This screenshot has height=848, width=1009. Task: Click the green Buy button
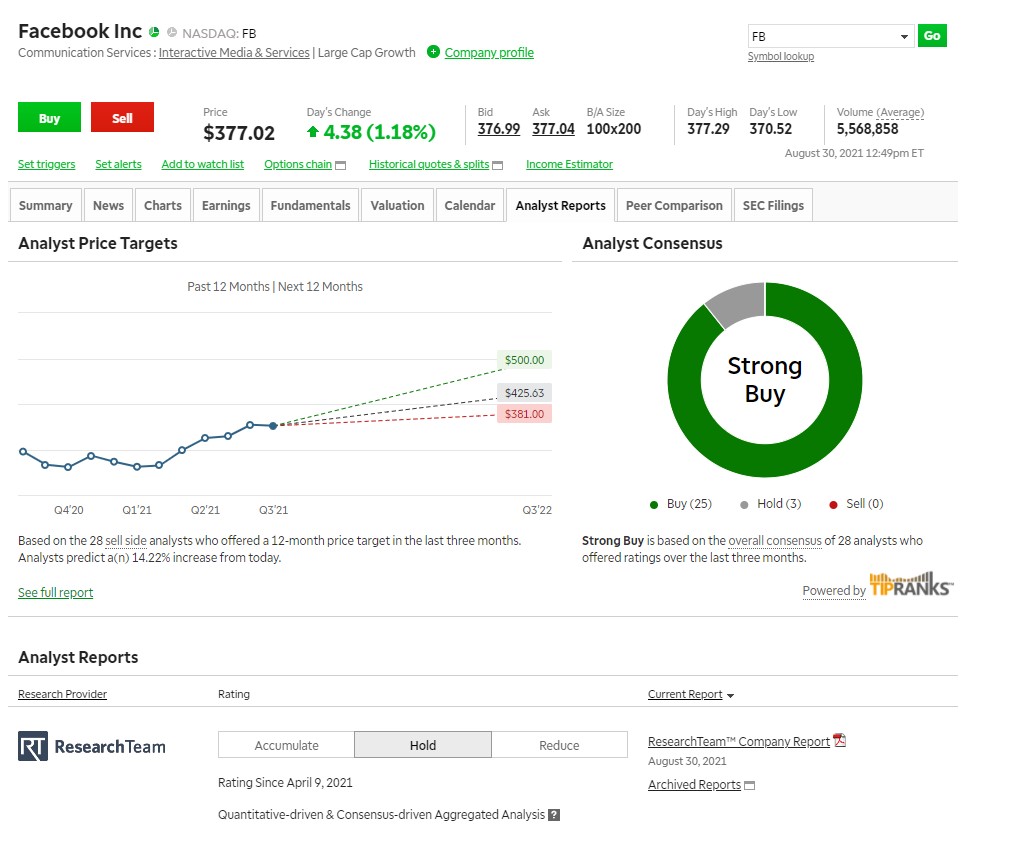pyautogui.click(x=50, y=117)
